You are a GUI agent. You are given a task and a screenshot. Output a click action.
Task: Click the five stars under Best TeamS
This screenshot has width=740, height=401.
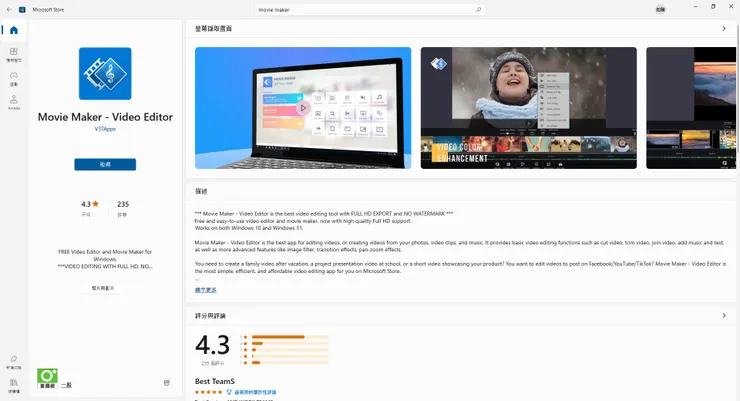(208, 392)
